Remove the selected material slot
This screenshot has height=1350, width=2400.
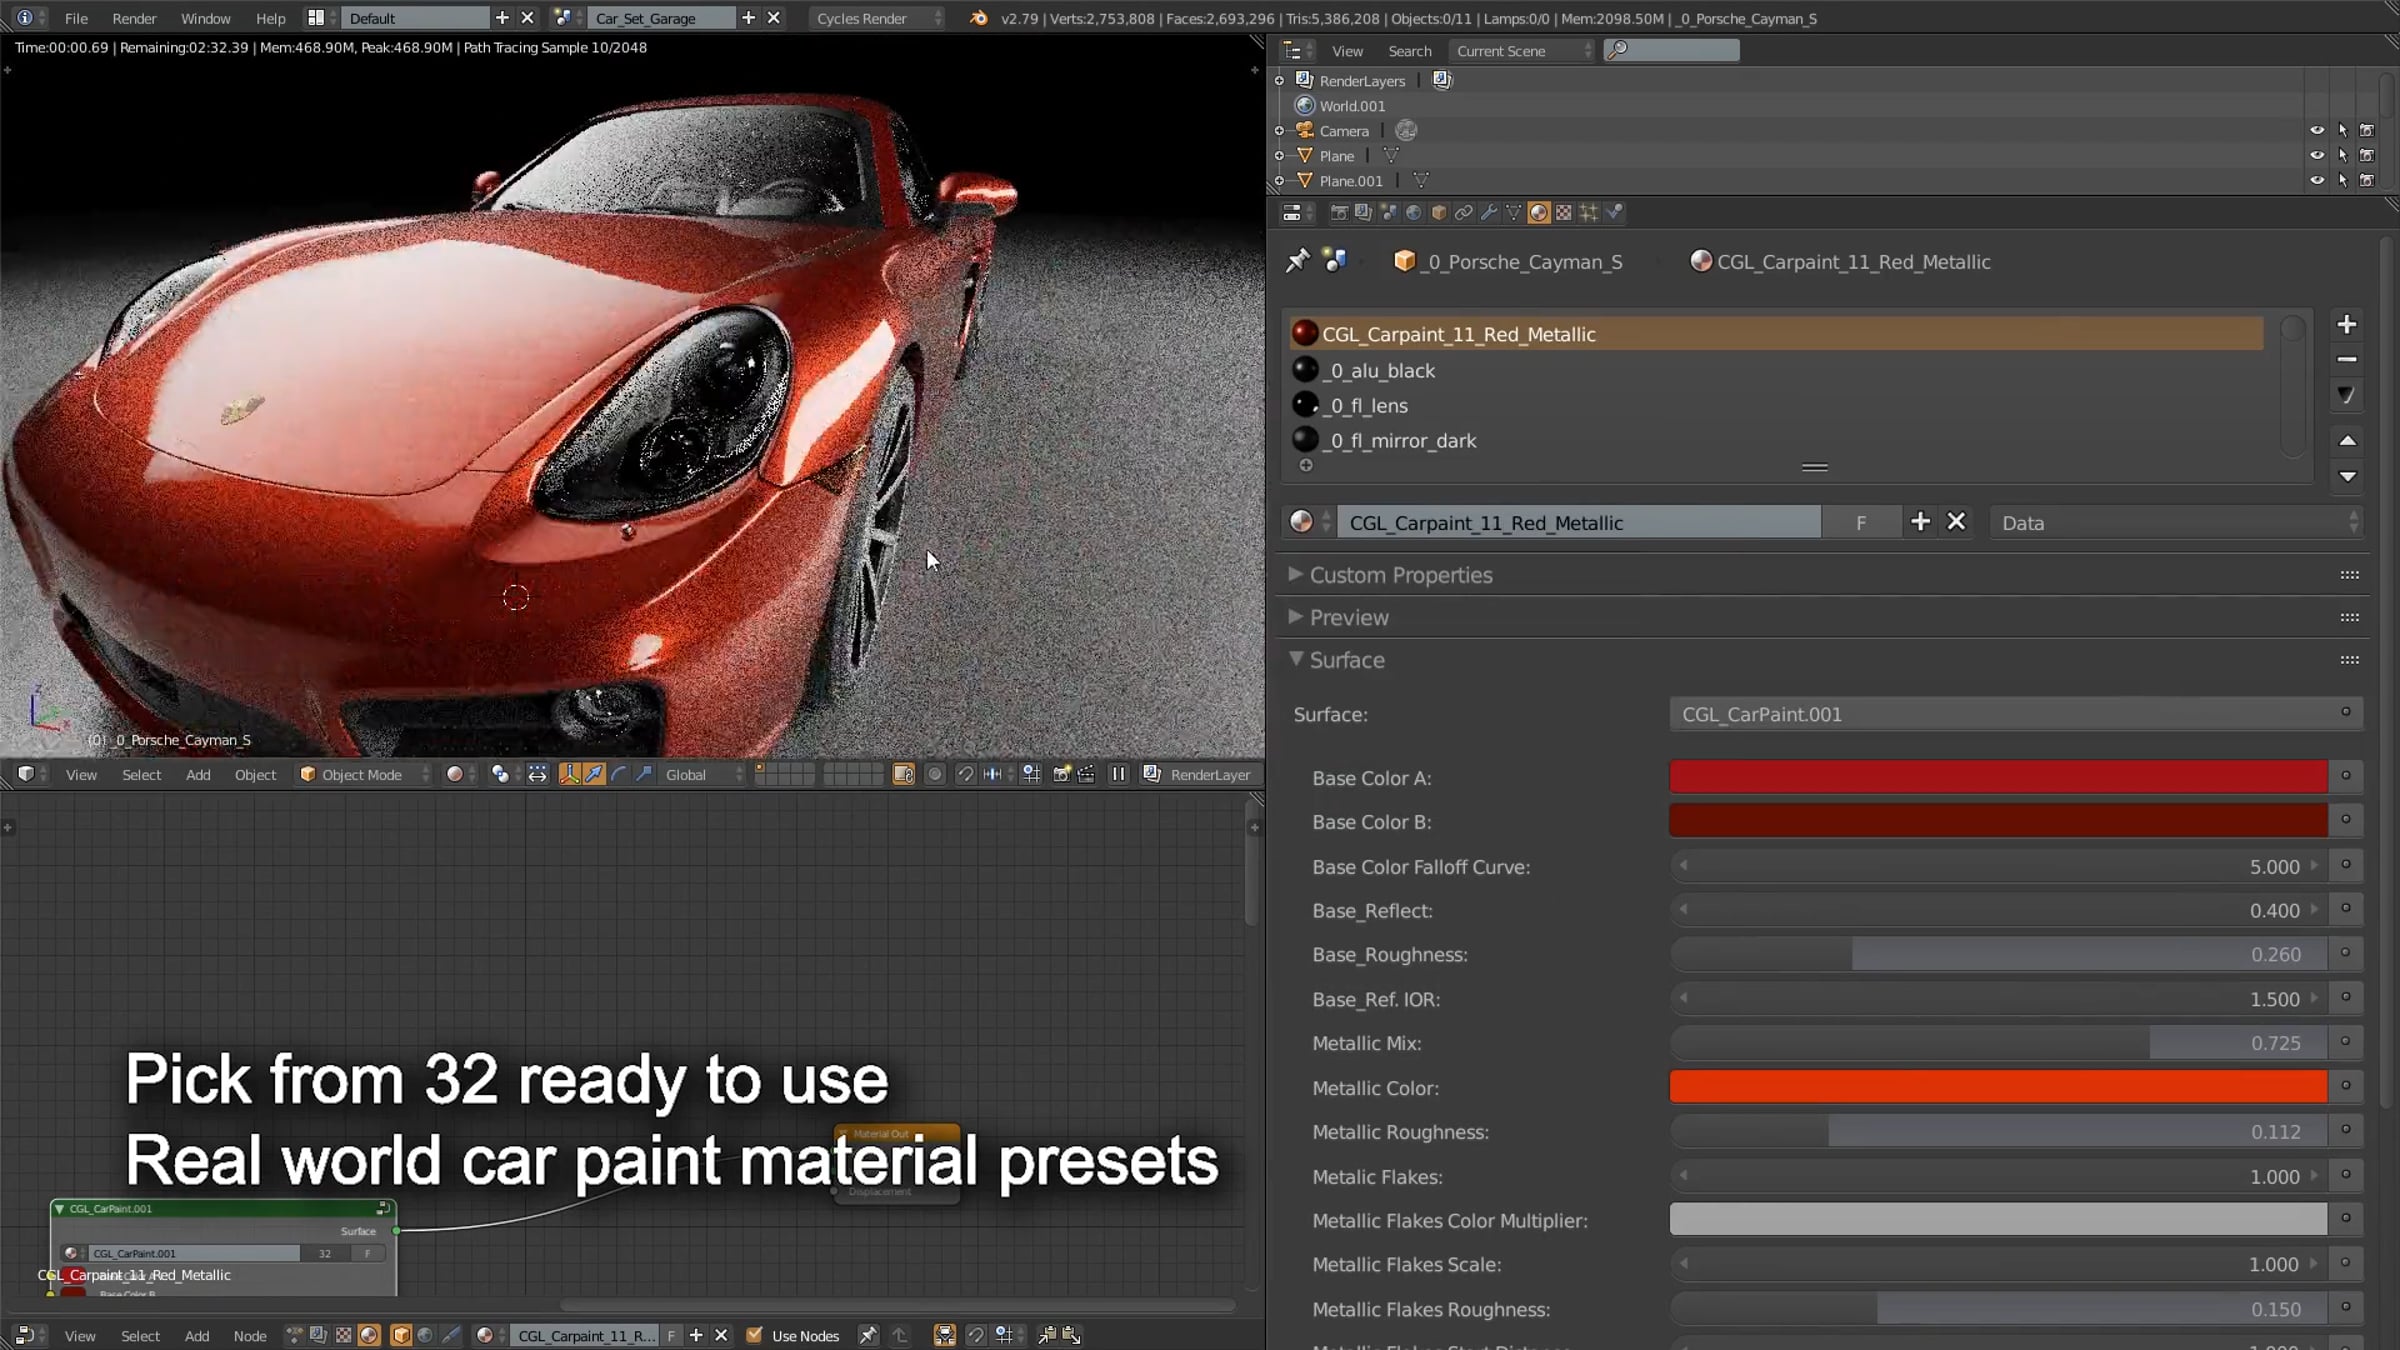tap(2347, 359)
